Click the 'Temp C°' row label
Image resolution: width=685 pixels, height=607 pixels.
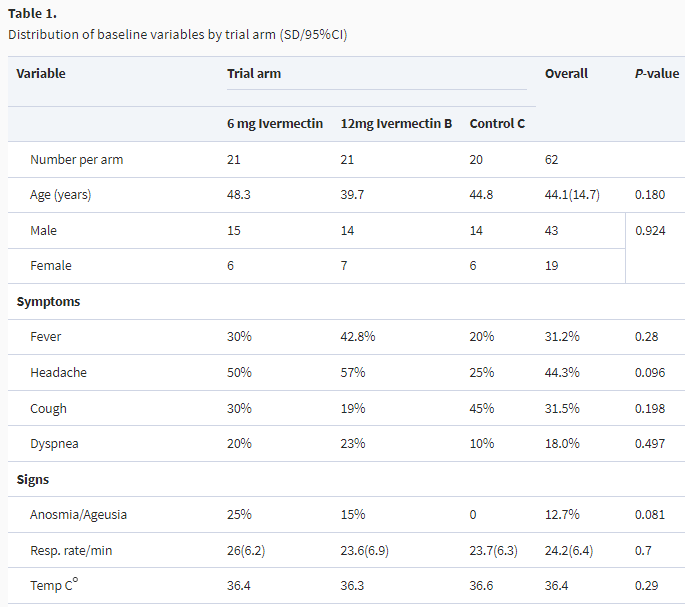tap(54, 585)
